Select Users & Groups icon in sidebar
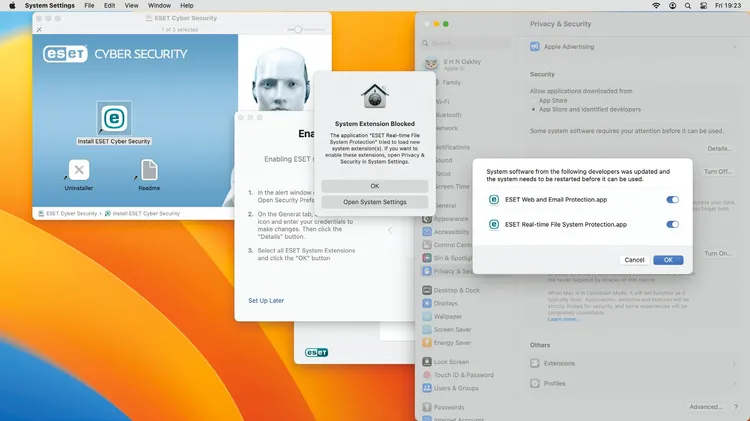 (427, 388)
